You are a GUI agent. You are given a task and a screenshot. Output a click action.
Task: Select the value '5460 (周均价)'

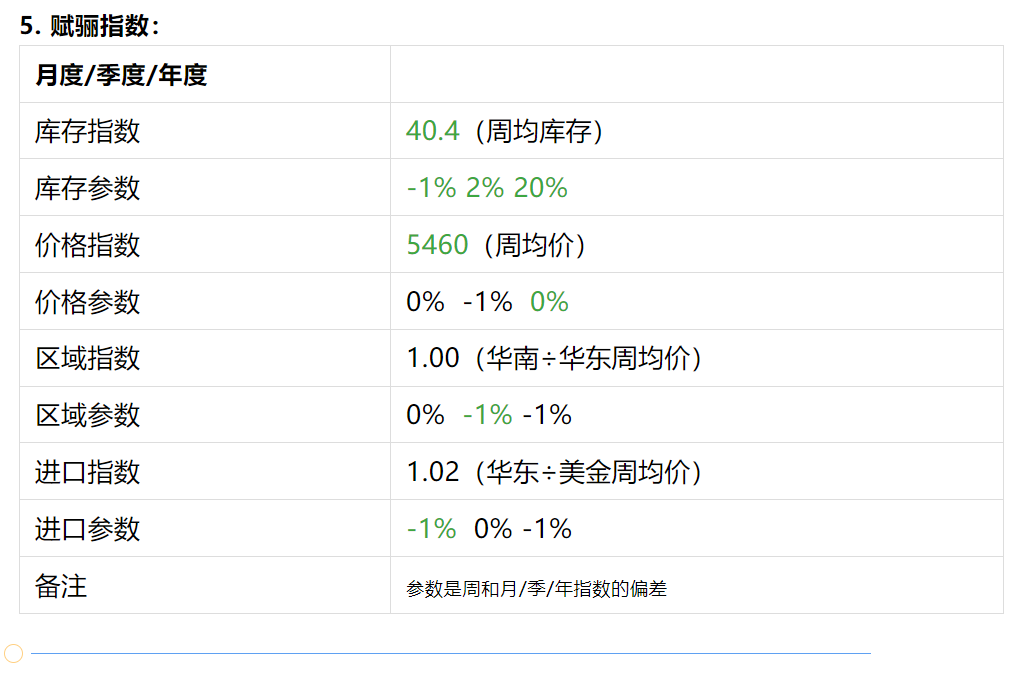pyautogui.click(x=496, y=245)
